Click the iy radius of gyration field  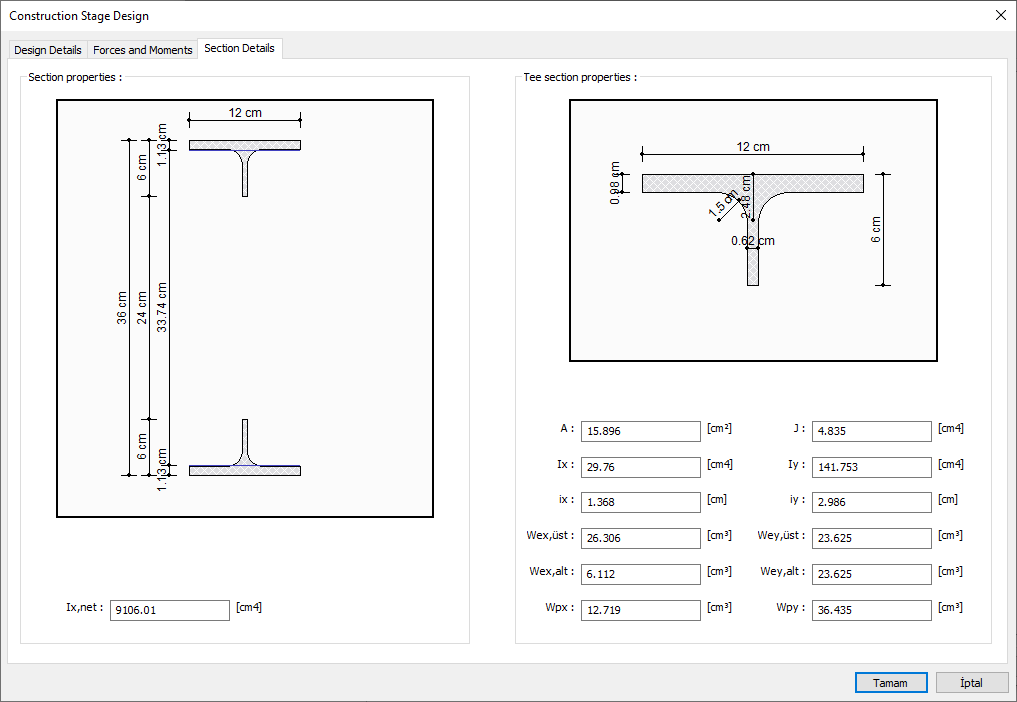[x=871, y=502]
